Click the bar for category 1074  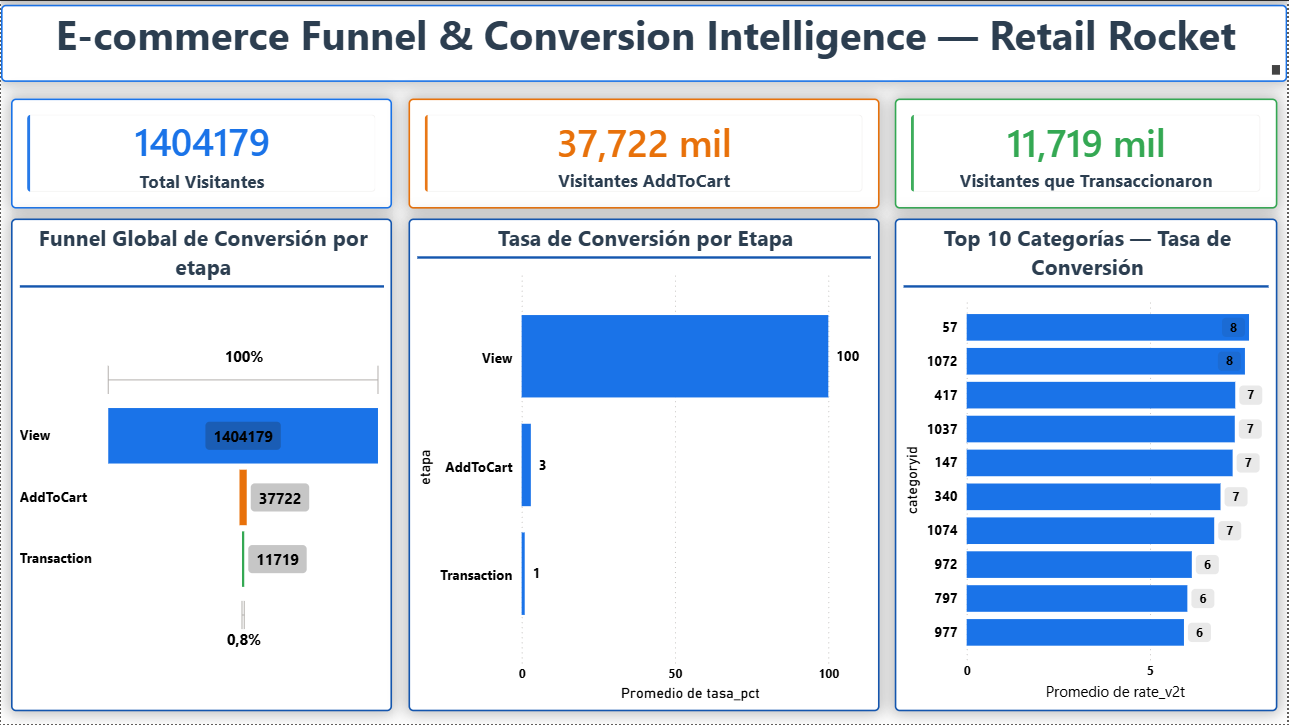1090,530
